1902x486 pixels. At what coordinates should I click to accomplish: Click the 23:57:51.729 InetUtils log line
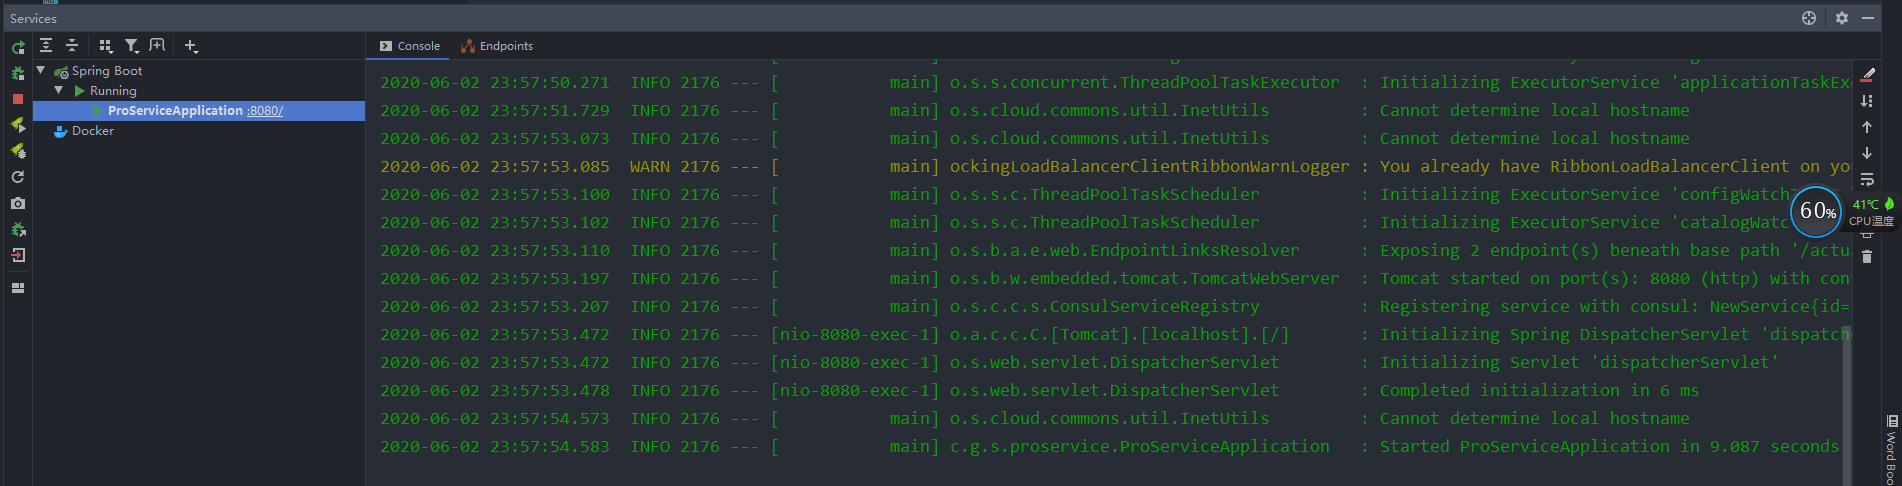click(1035, 111)
